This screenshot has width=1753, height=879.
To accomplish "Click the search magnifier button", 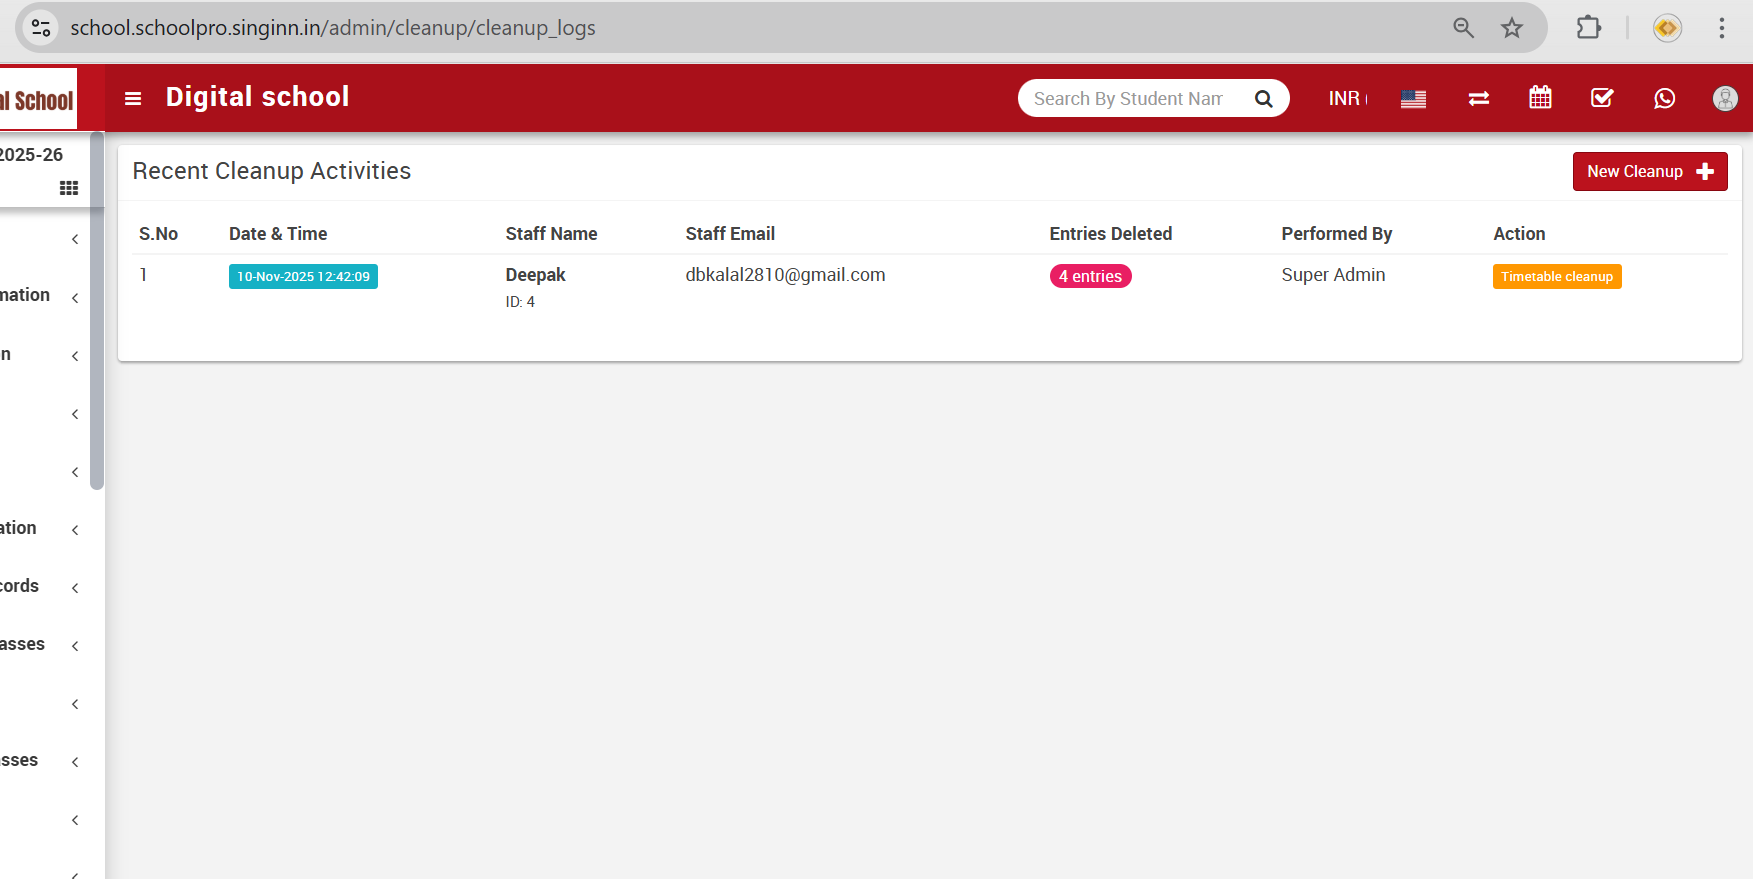I will (1263, 98).
